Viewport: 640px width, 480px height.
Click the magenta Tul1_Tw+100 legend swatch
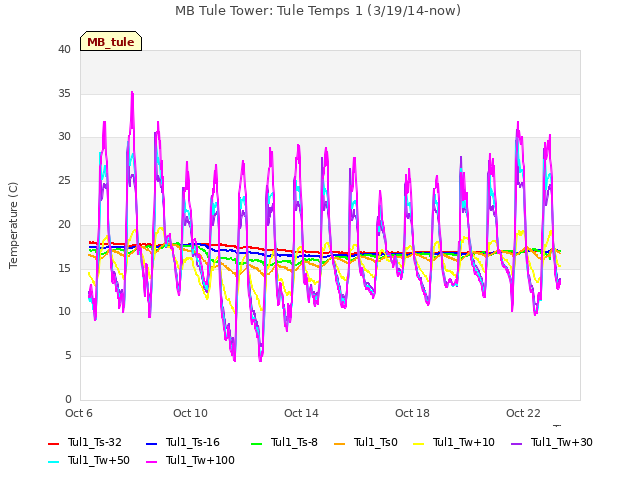[151, 462]
